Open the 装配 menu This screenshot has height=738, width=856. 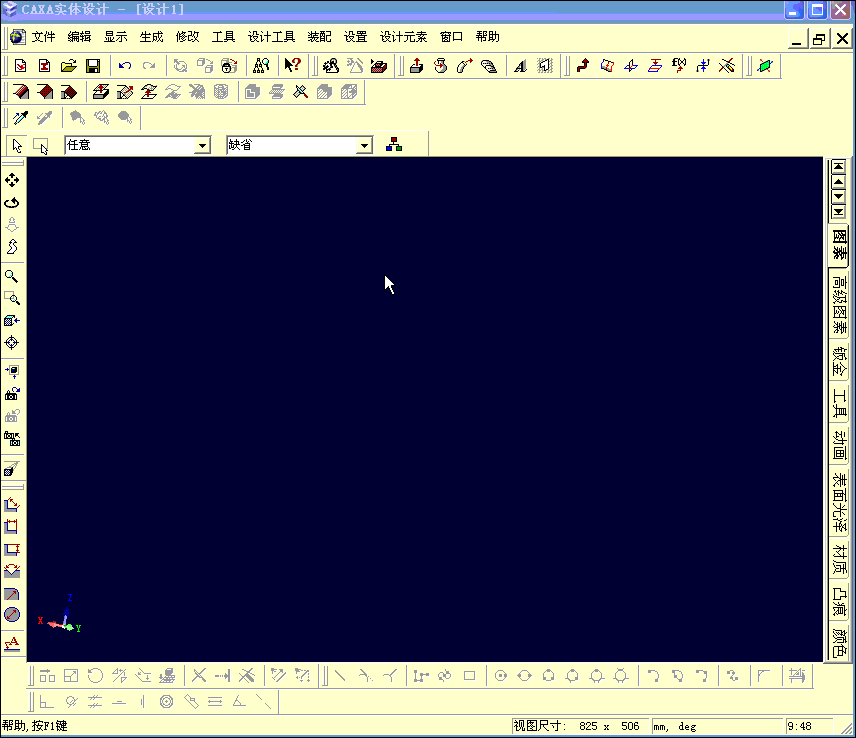[x=319, y=37]
